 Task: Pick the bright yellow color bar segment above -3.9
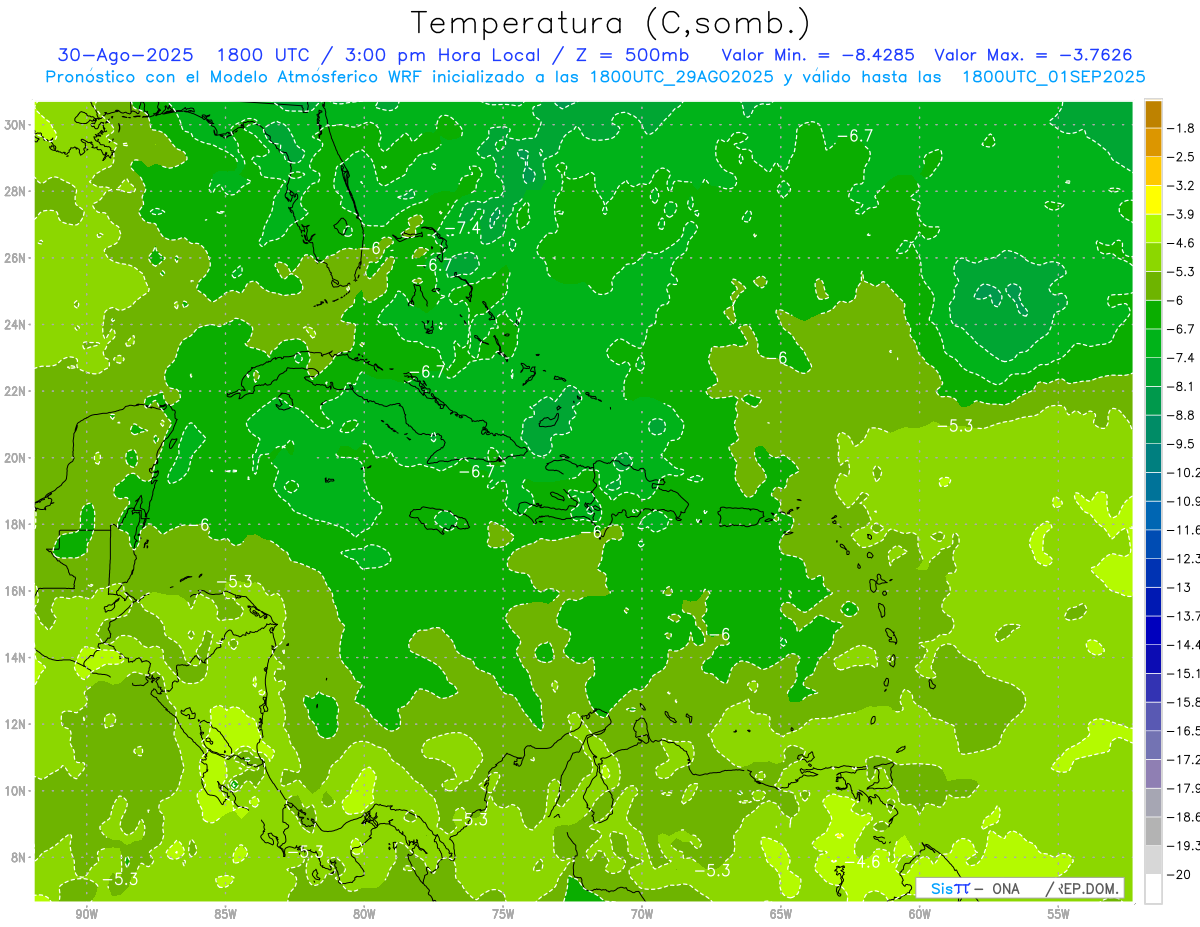(1153, 200)
